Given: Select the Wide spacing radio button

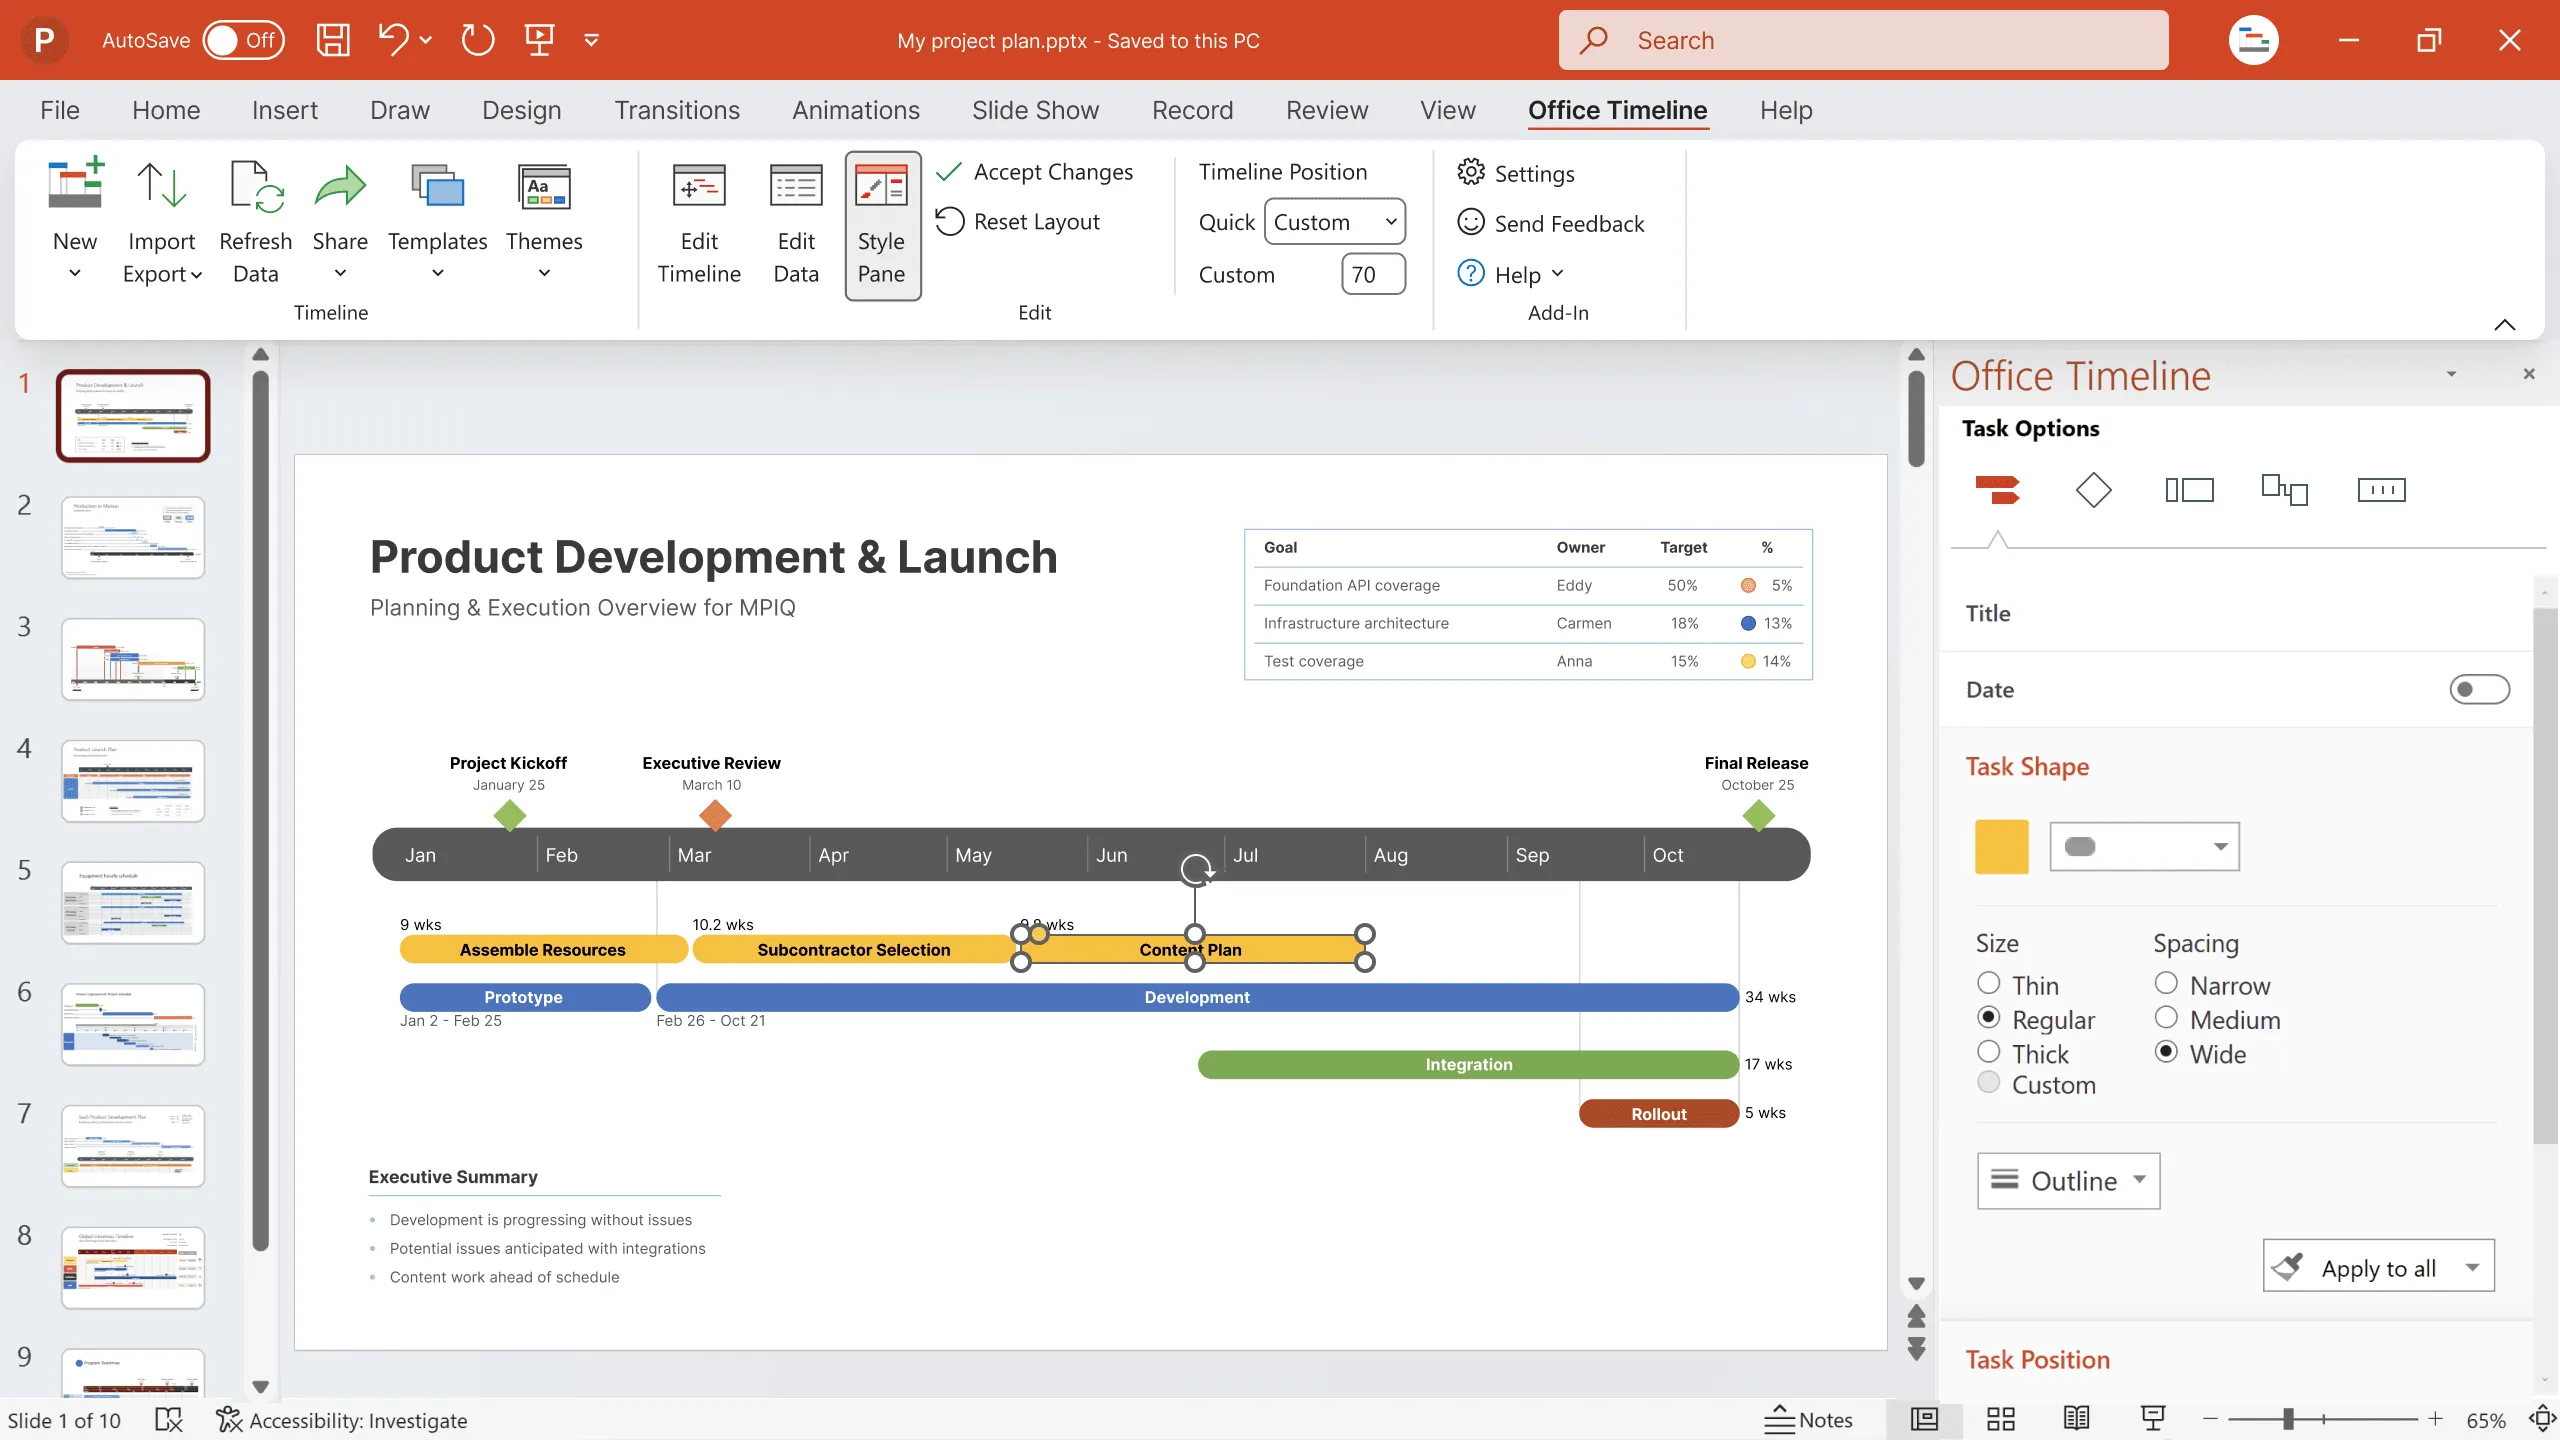Looking at the screenshot, I should tap(2164, 1051).
